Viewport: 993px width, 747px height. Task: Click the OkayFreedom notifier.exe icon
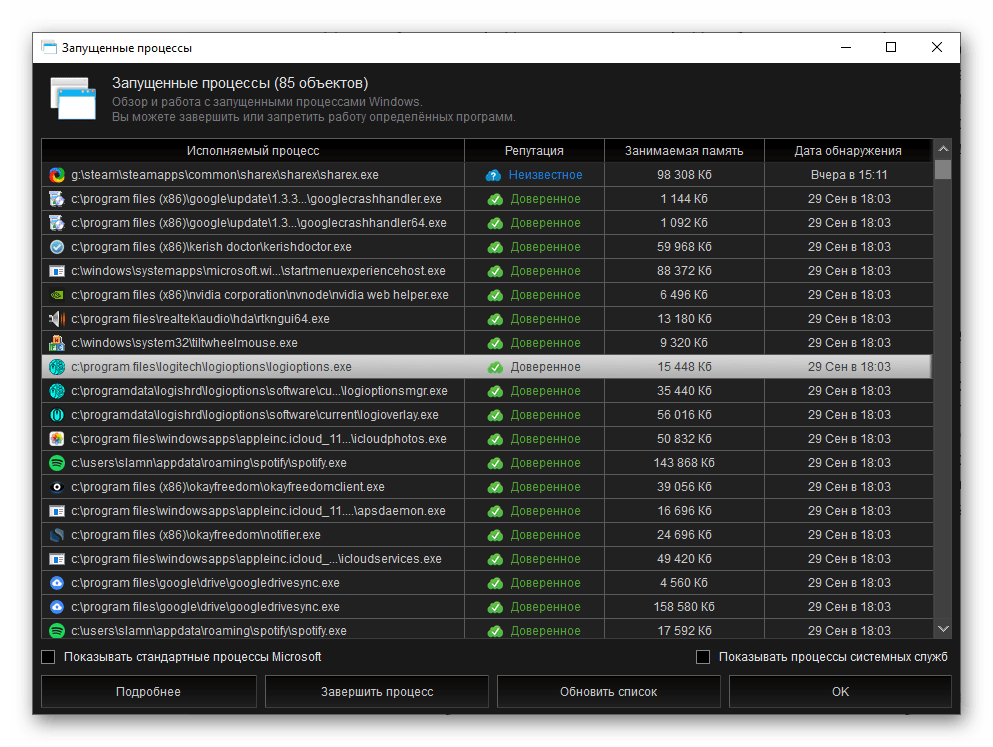(x=57, y=535)
